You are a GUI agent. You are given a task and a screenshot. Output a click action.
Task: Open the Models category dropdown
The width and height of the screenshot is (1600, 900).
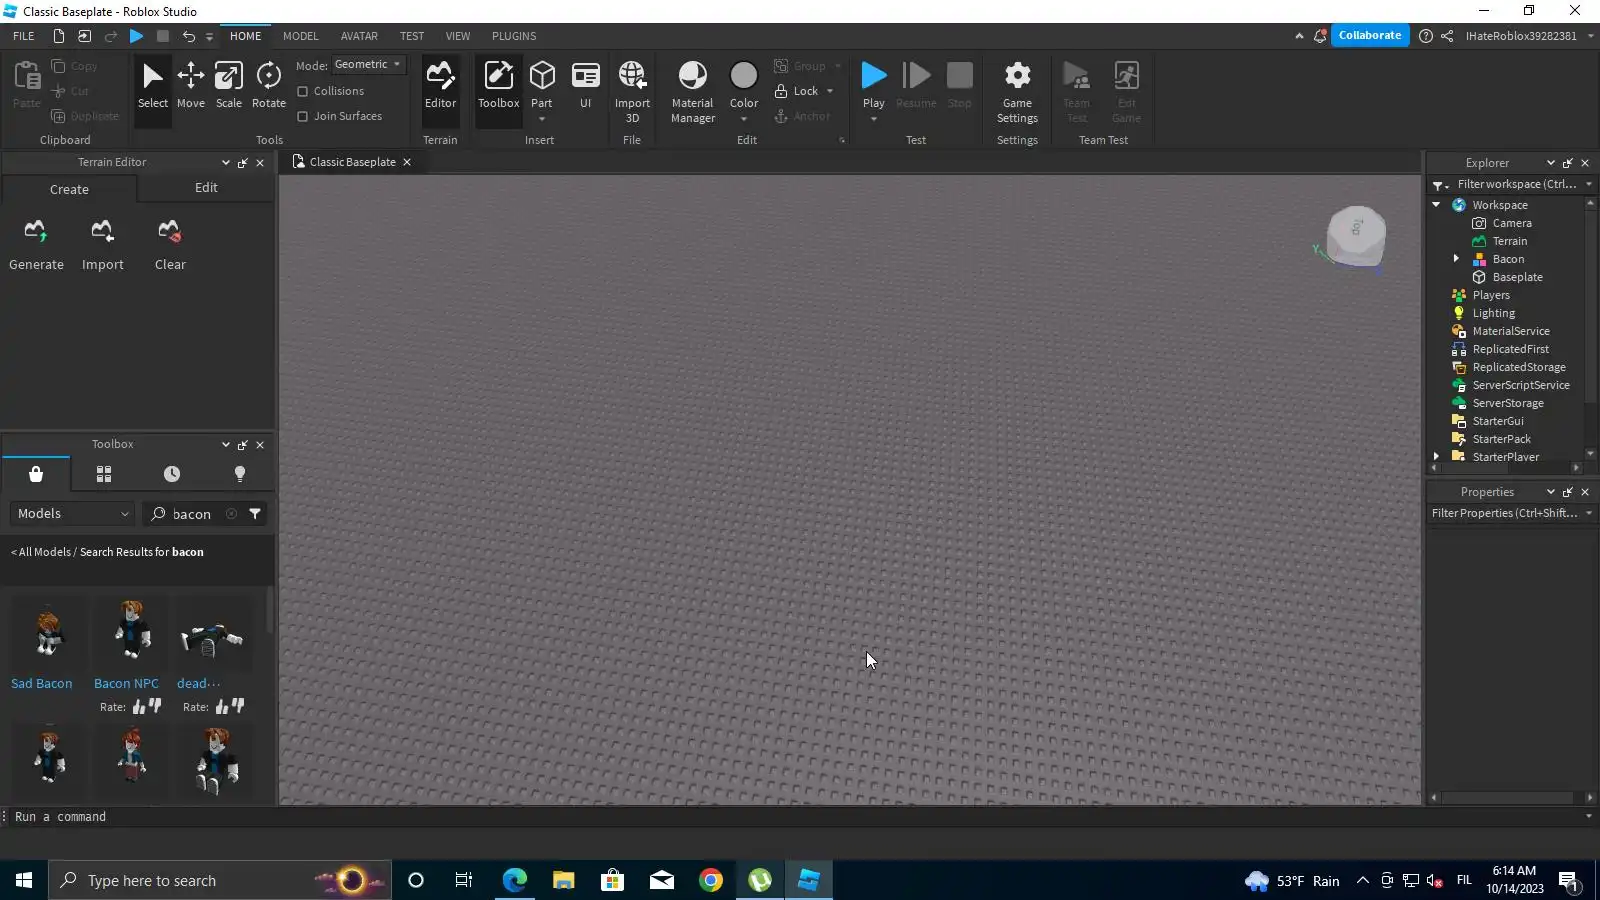click(x=73, y=514)
